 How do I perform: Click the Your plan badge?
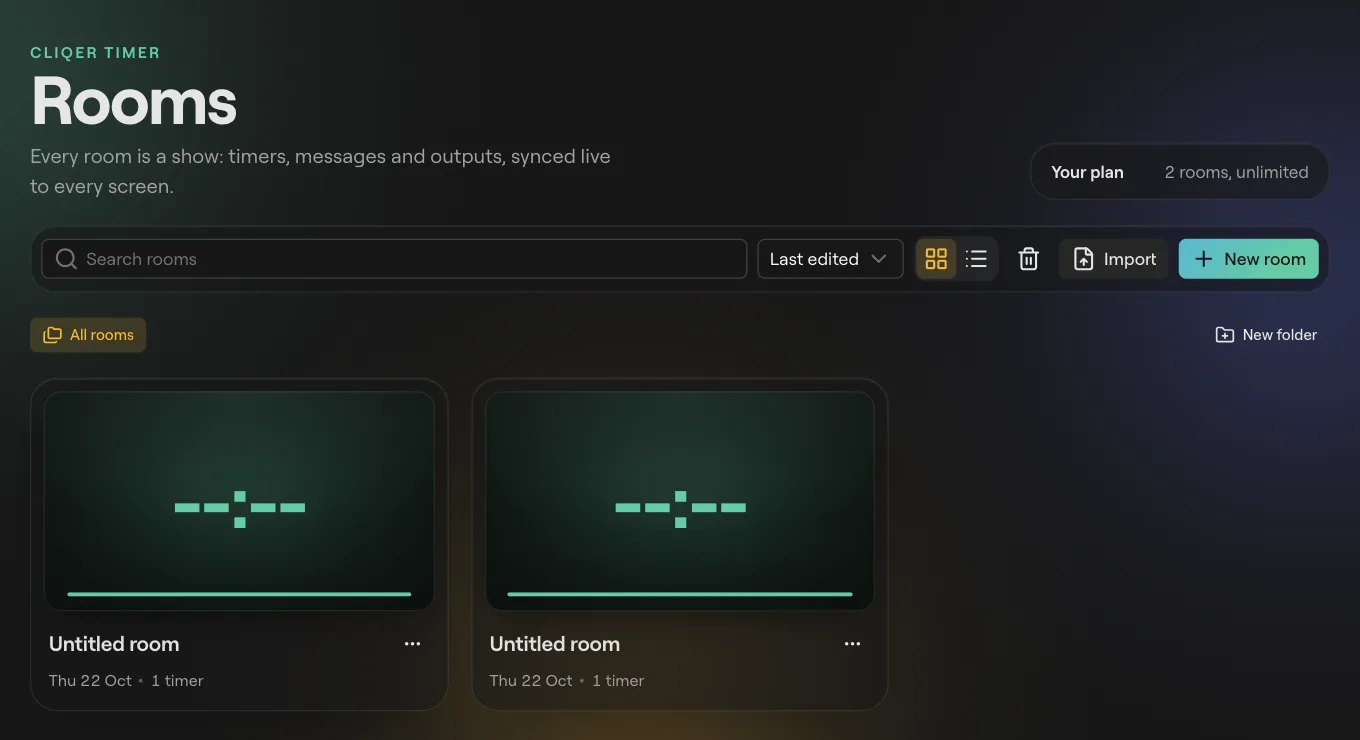click(1180, 172)
